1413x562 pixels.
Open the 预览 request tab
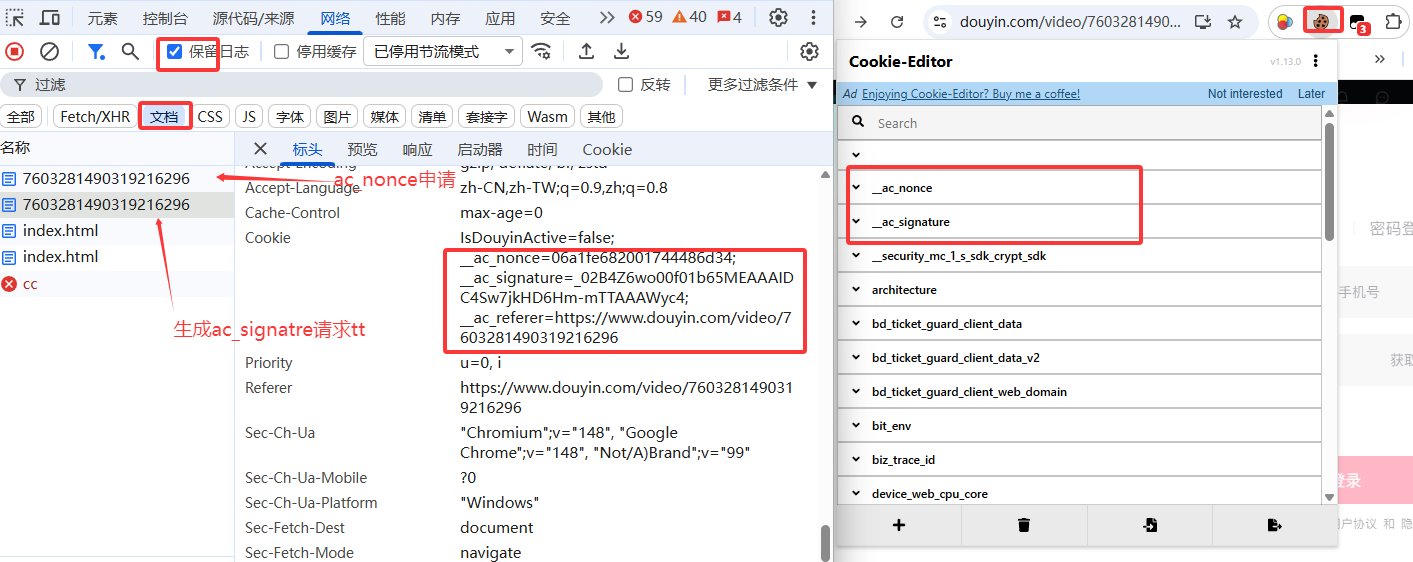[x=362, y=149]
